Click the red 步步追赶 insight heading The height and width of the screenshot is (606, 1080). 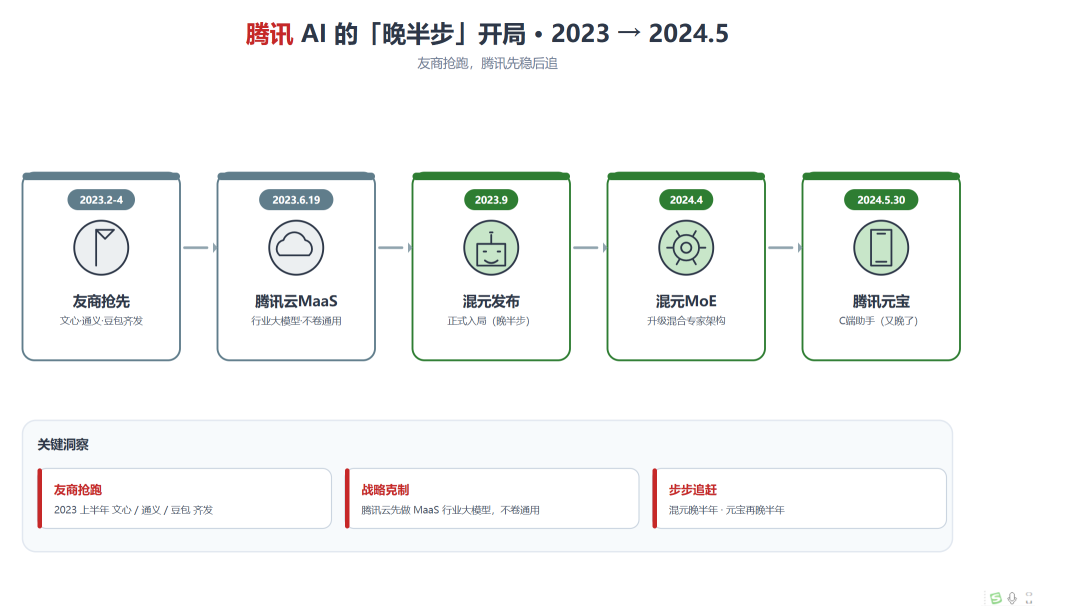click(693, 490)
